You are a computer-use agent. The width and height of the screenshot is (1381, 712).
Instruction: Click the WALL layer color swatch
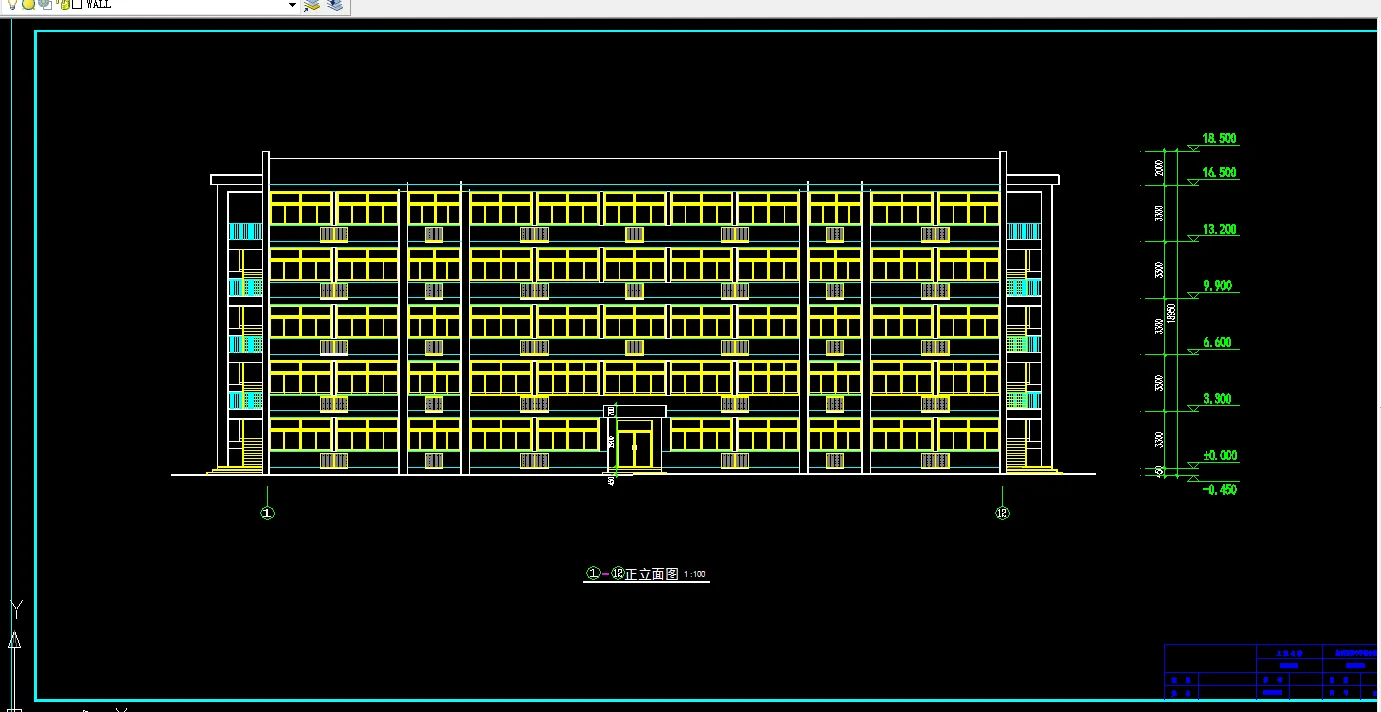(76, 4)
